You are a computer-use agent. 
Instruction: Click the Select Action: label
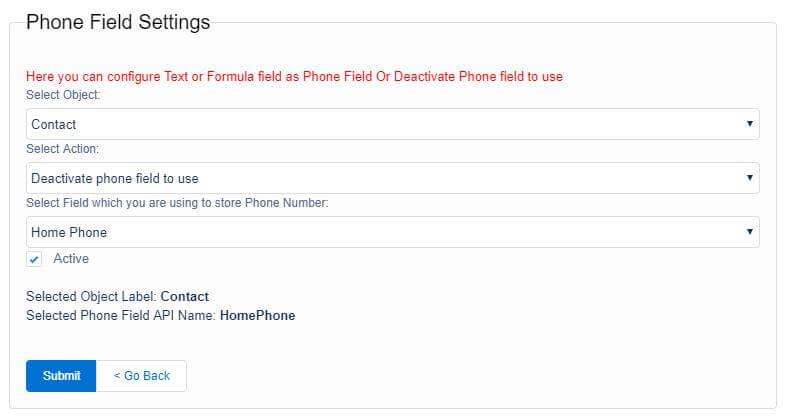[62, 148]
